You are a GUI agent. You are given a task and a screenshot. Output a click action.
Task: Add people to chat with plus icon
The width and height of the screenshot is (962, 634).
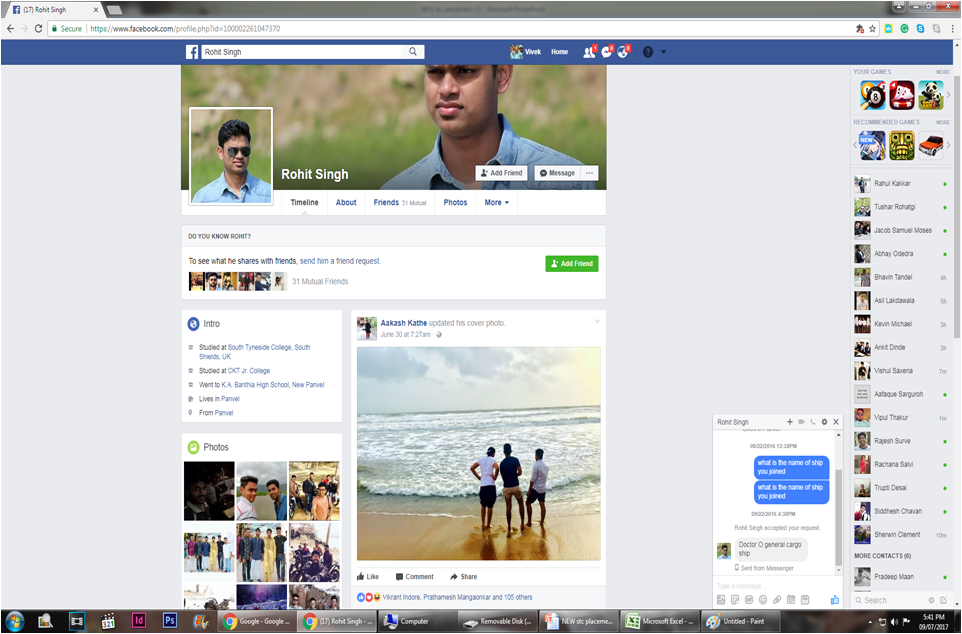(790, 422)
